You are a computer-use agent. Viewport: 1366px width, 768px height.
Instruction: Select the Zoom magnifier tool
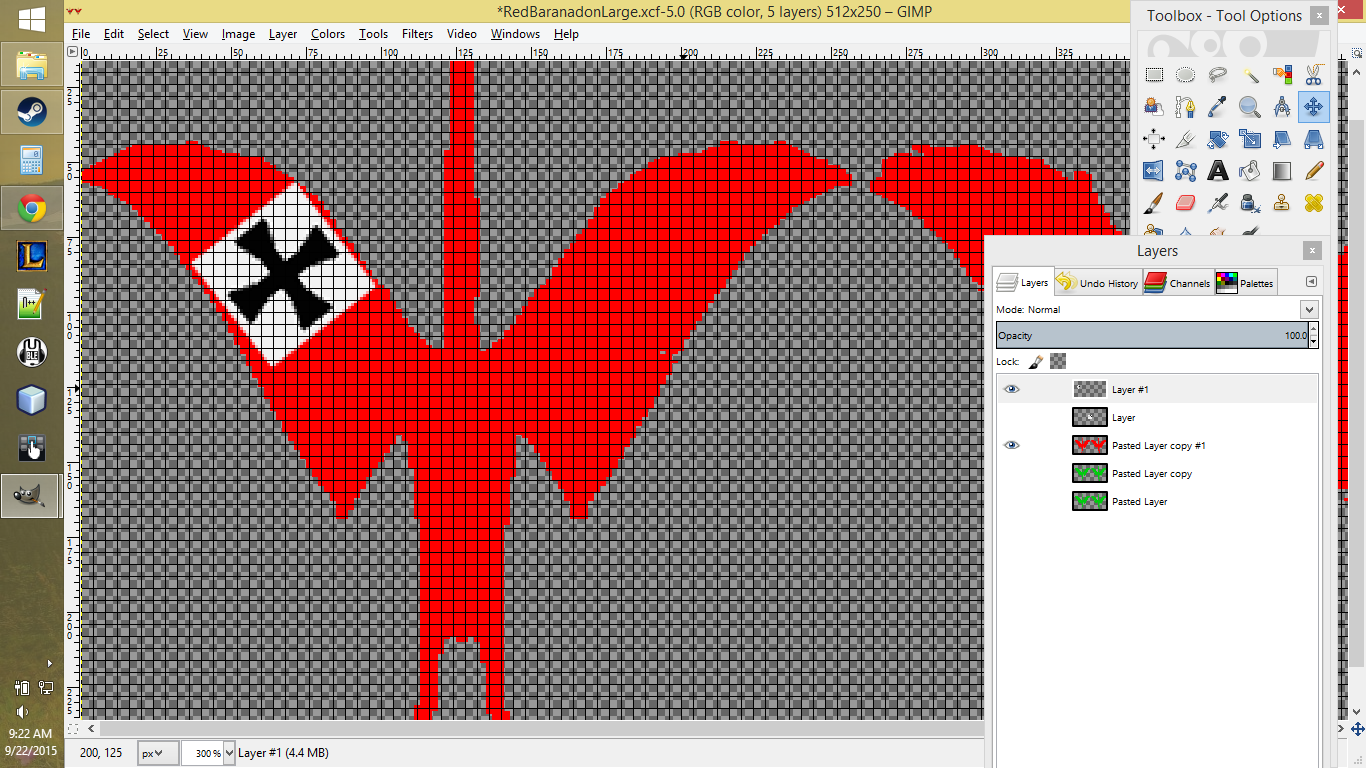[1250, 106]
